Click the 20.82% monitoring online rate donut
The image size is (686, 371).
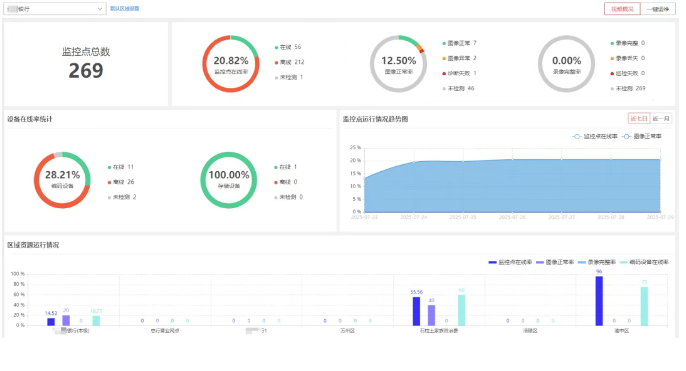231,64
